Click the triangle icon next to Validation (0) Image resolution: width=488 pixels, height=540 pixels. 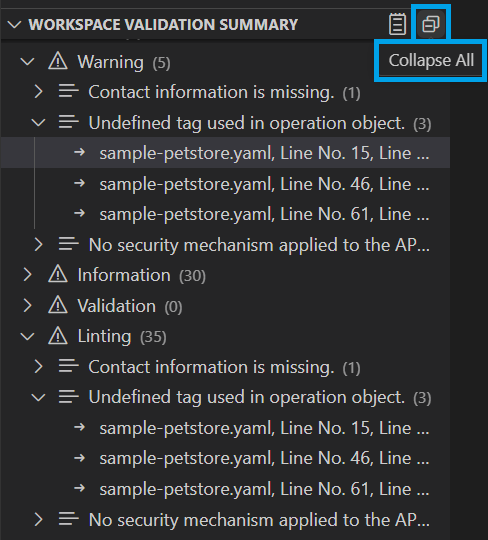click(58, 305)
